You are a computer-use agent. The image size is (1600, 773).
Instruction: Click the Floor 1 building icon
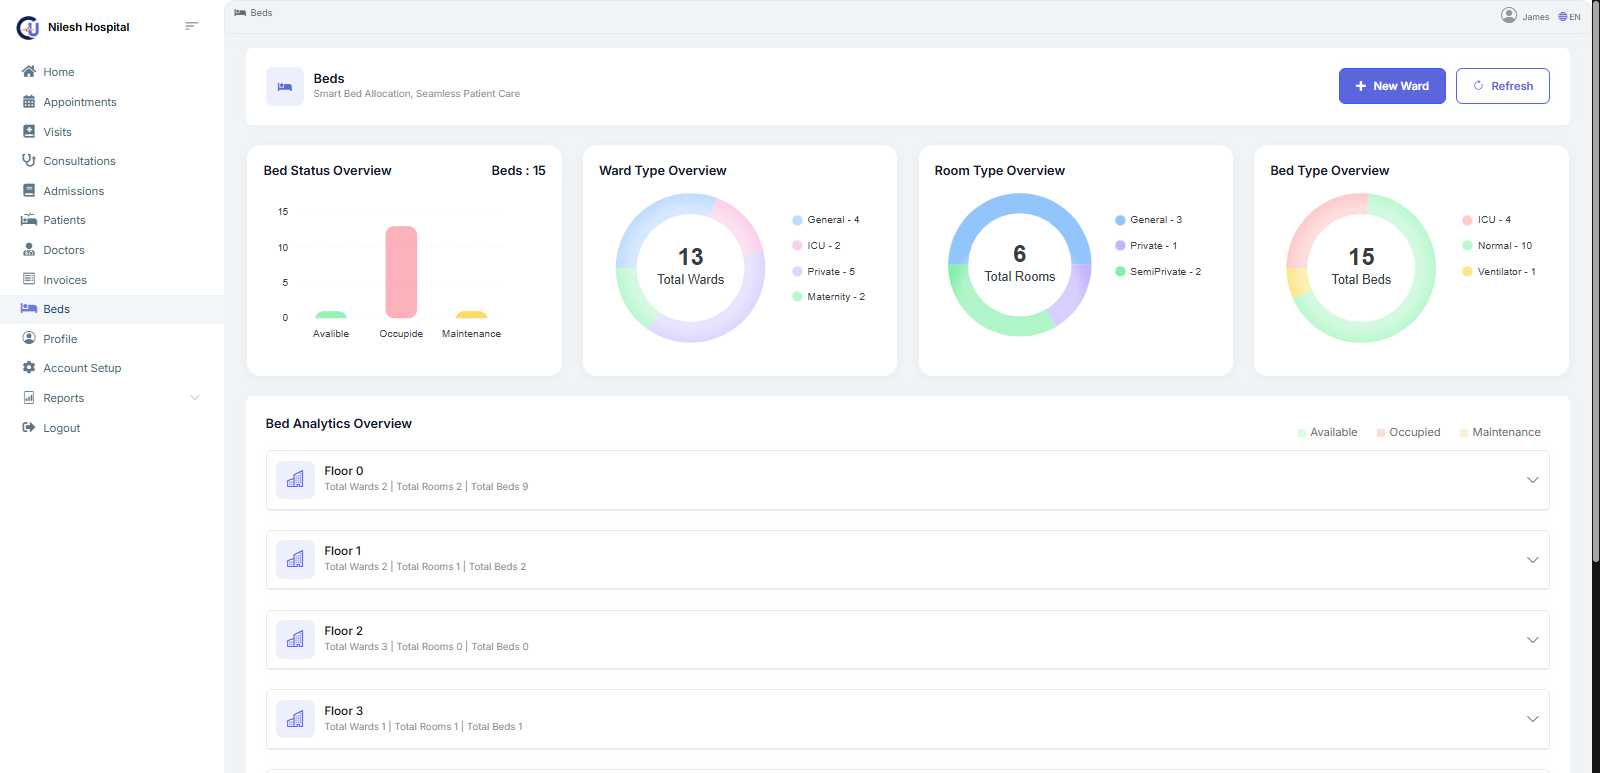pyautogui.click(x=295, y=560)
